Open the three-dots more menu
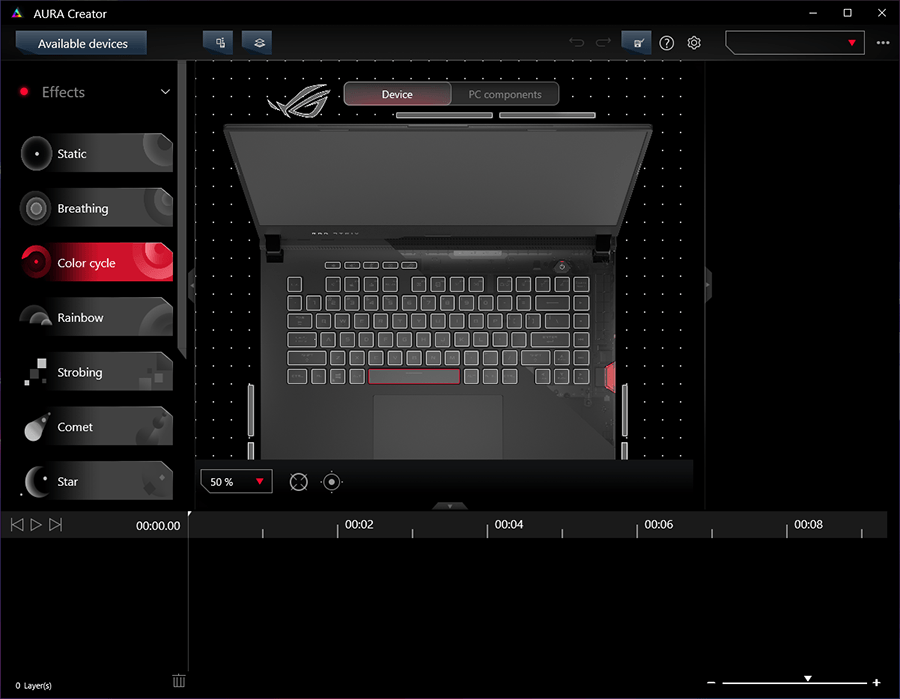 point(883,43)
